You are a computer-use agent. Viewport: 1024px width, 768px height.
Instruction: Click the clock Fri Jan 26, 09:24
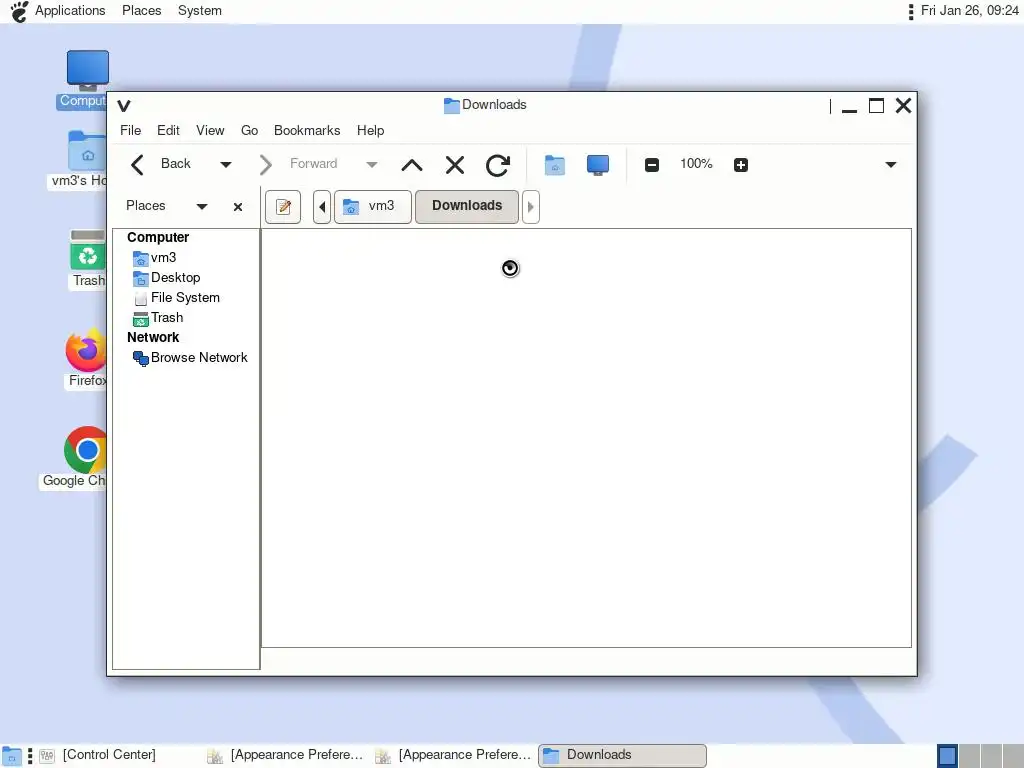(x=969, y=10)
